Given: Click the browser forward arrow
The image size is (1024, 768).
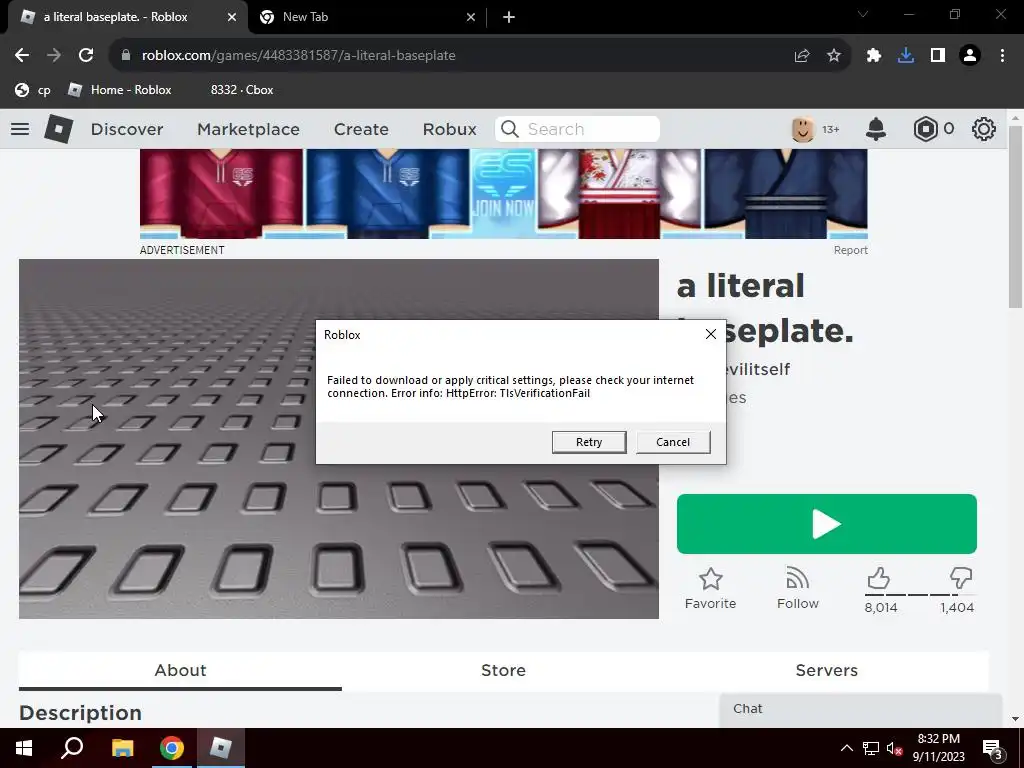Looking at the screenshot, I should coord(54,56).
